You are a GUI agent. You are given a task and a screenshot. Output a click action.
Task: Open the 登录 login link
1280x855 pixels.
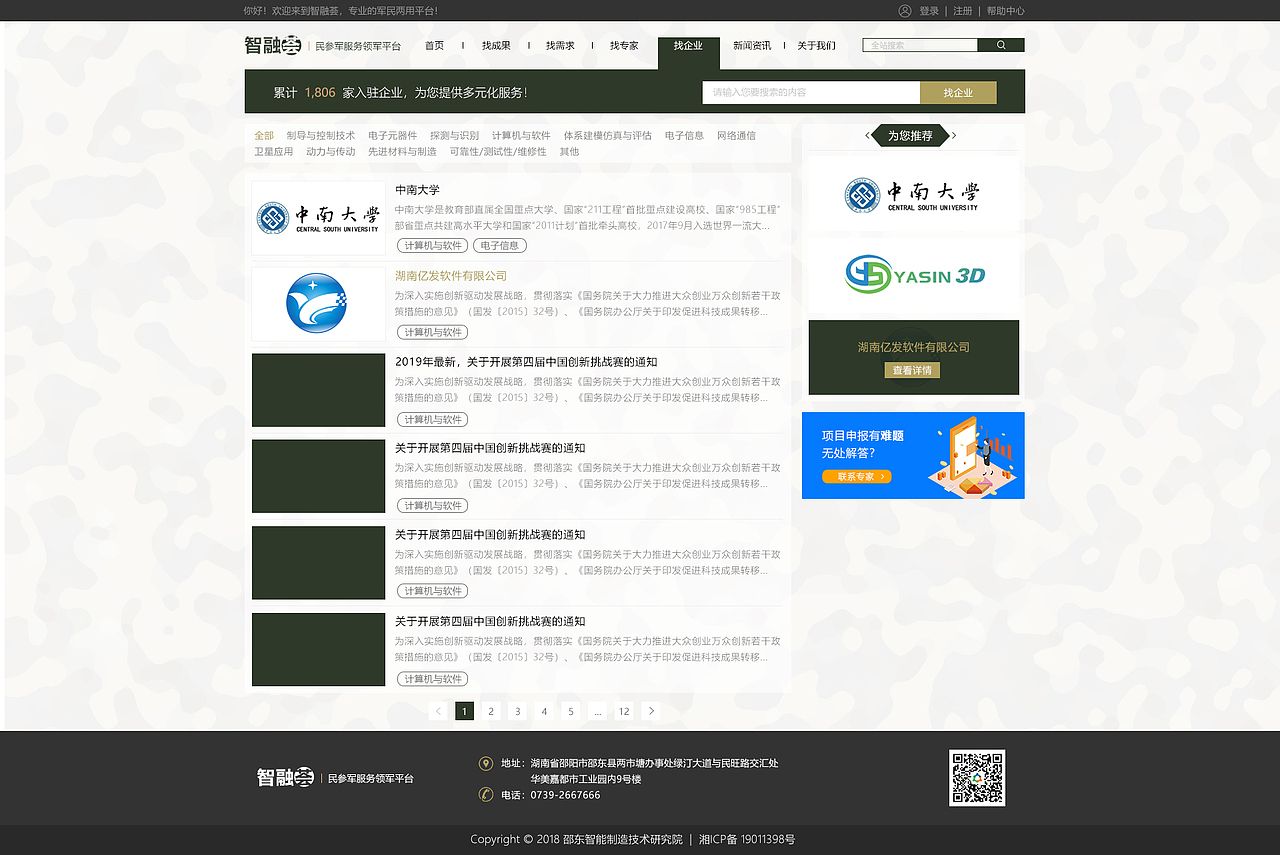929,11
